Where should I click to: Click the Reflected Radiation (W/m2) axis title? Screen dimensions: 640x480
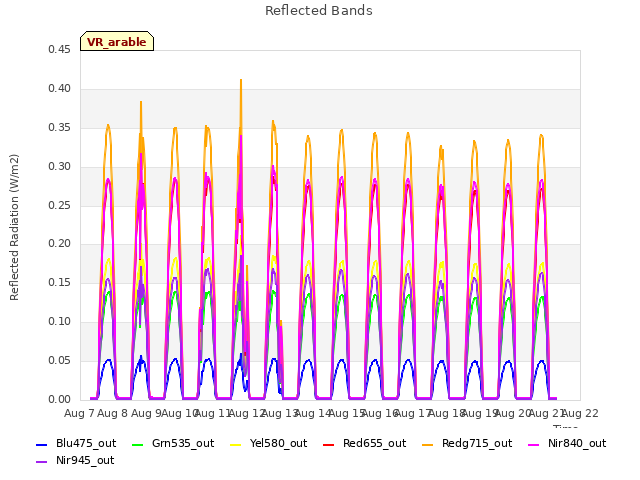[14, 227]
